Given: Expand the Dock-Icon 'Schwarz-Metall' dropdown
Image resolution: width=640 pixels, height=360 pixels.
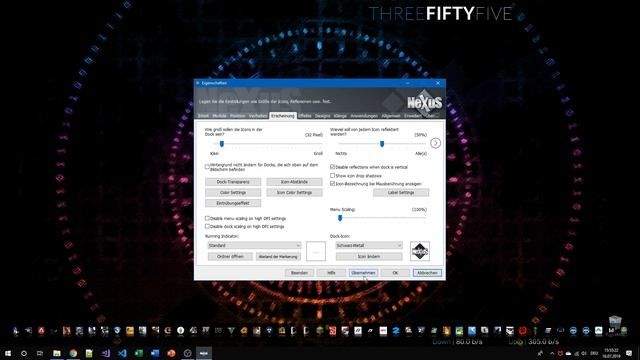Looking at the screenshot, I should [x=369, y=245].
